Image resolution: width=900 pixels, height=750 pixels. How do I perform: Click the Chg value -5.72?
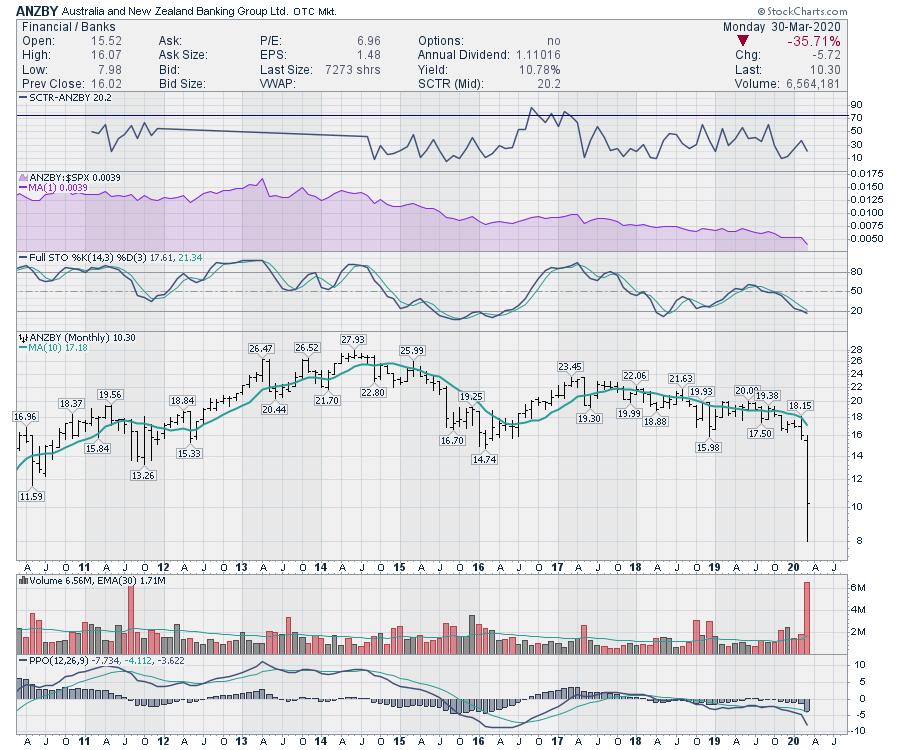pyautogui.click(x=826, y=55)
